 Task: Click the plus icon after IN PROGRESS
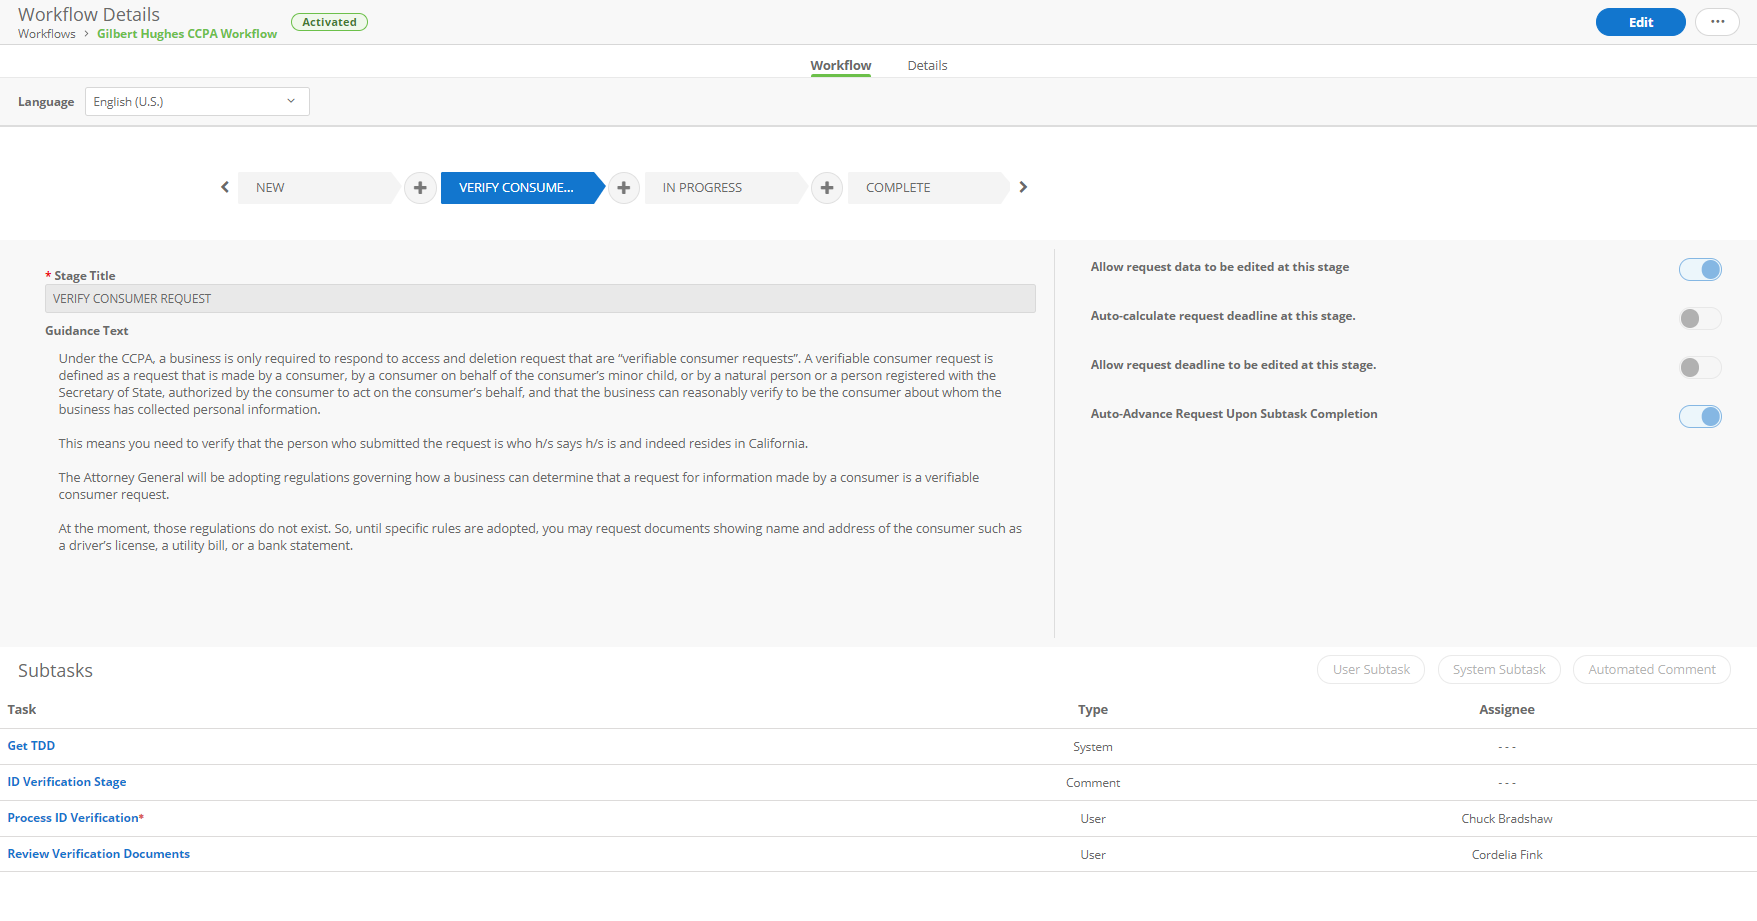tap(826, 187)
